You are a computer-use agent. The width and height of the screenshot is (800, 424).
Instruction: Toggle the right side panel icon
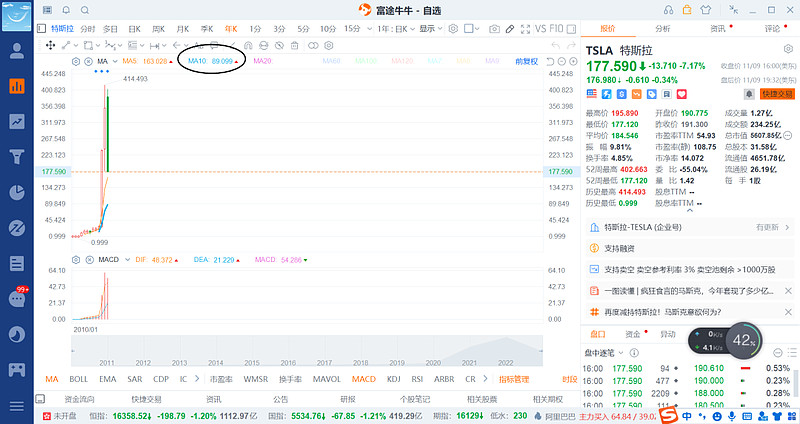[571, 29]
